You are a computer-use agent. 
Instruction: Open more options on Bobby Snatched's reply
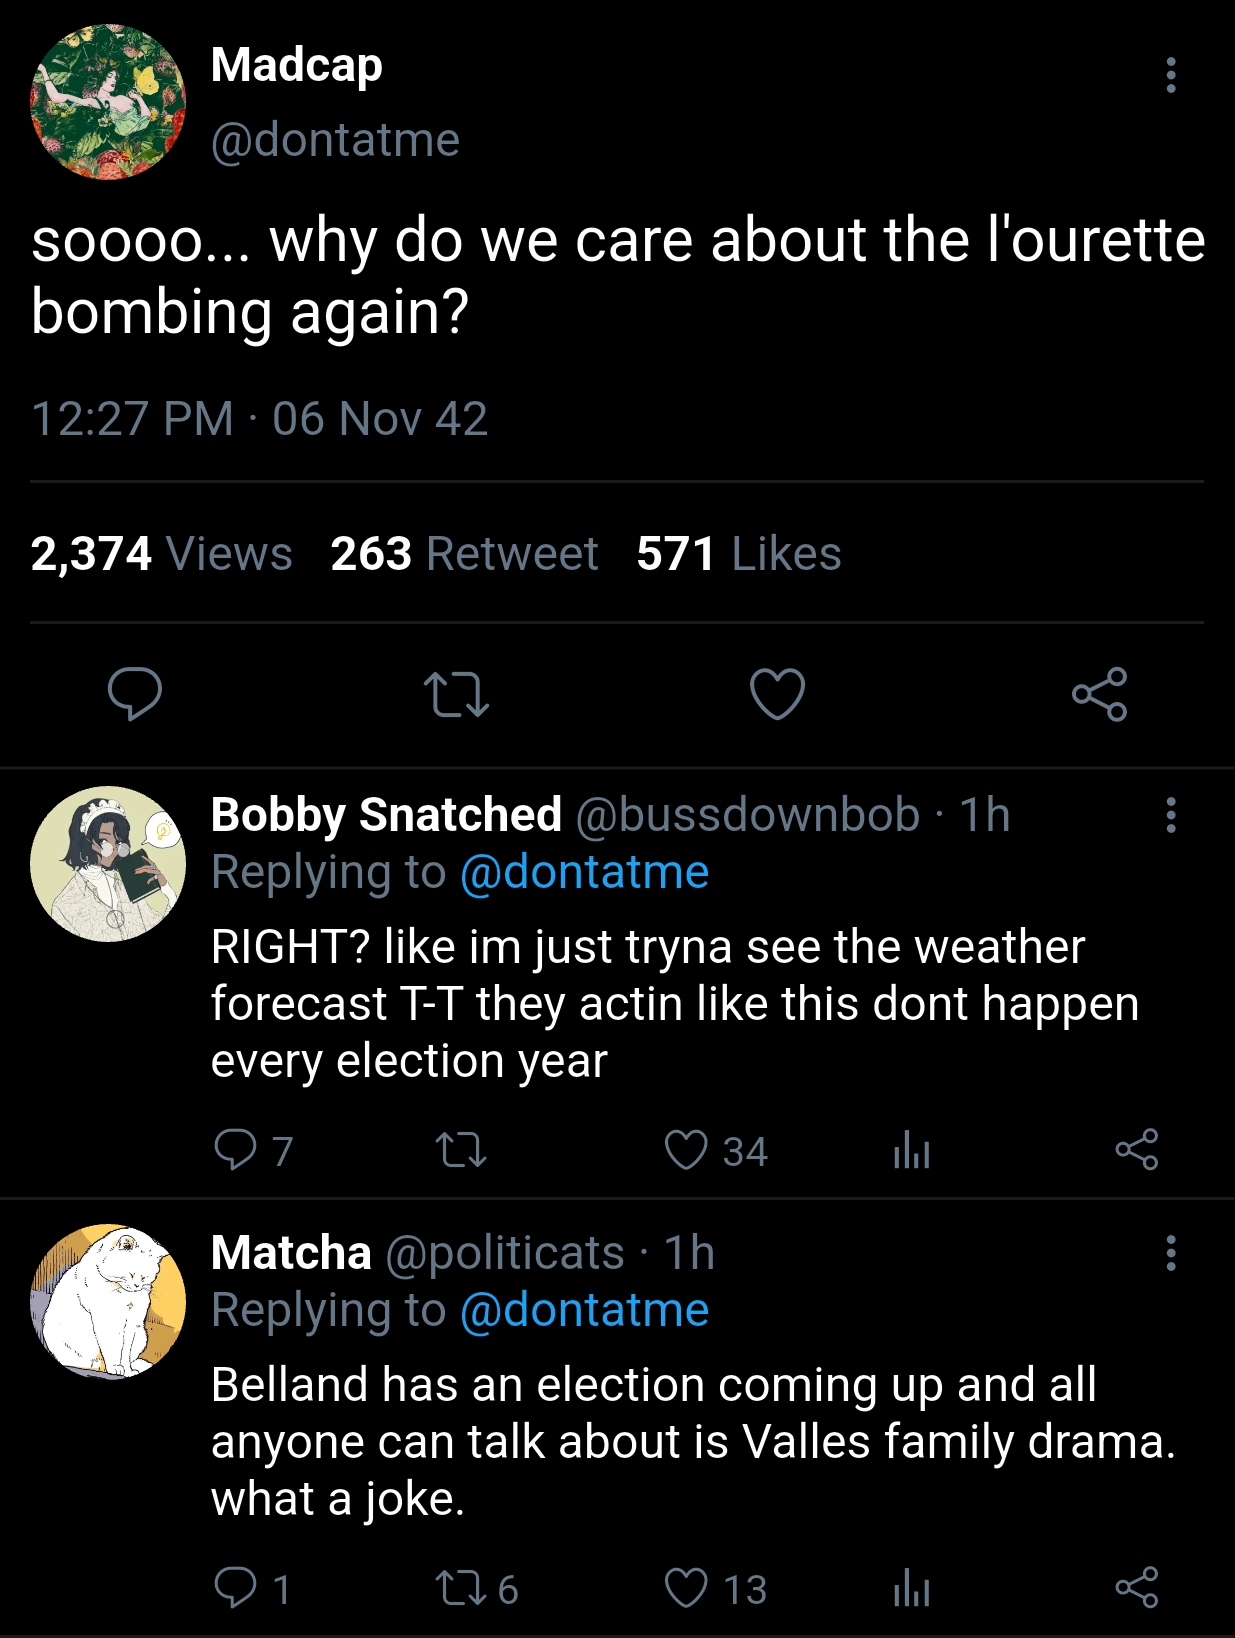[x=1171, y=815]
